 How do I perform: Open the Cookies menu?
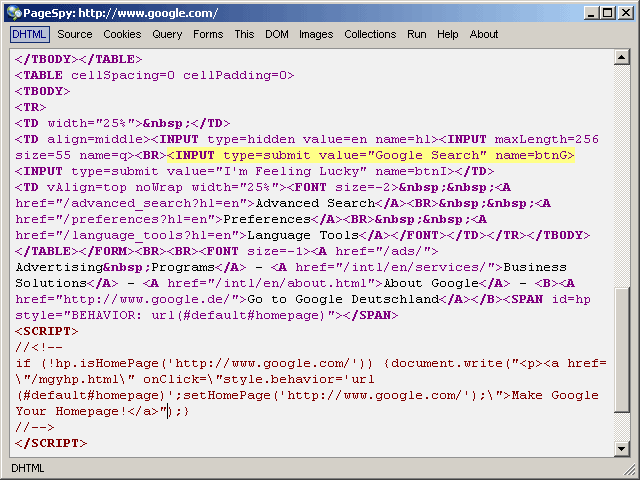pyautogui.click(x=122, y=34)
